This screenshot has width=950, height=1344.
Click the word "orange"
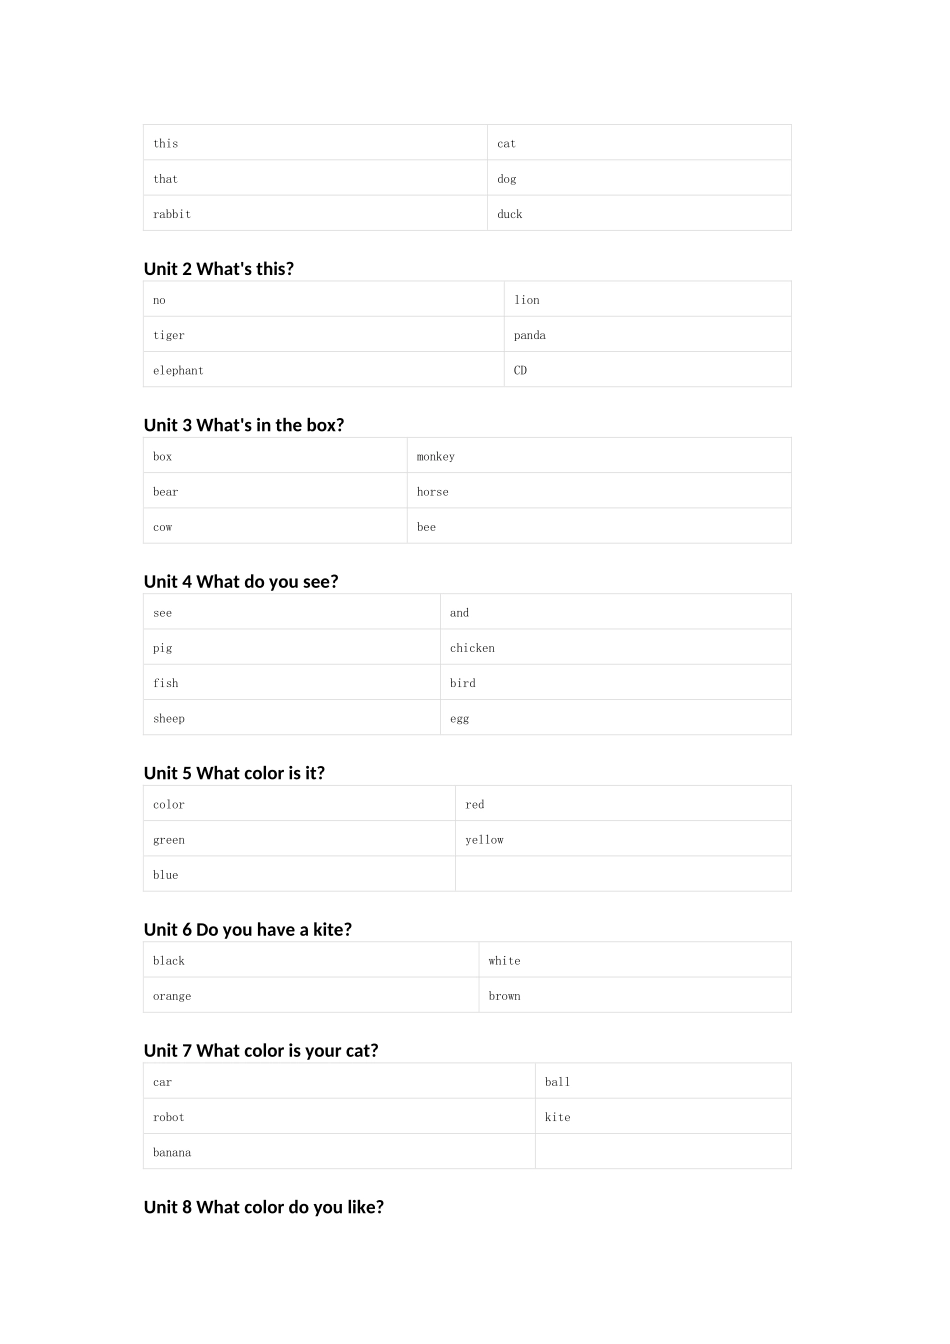[x=172, y=996]
